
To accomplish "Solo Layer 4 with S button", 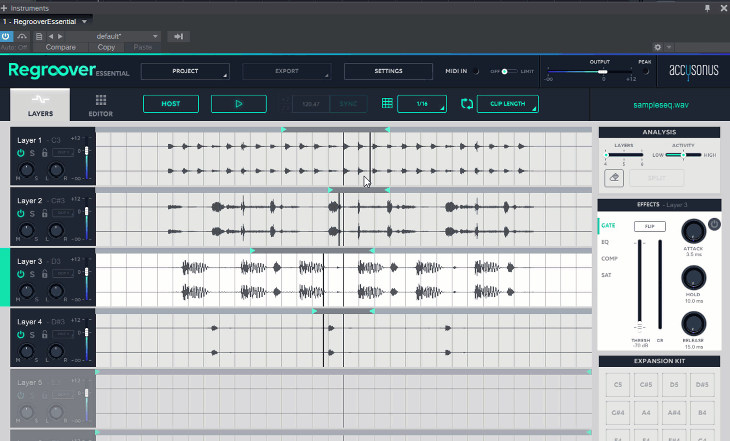I will [32, 335].
